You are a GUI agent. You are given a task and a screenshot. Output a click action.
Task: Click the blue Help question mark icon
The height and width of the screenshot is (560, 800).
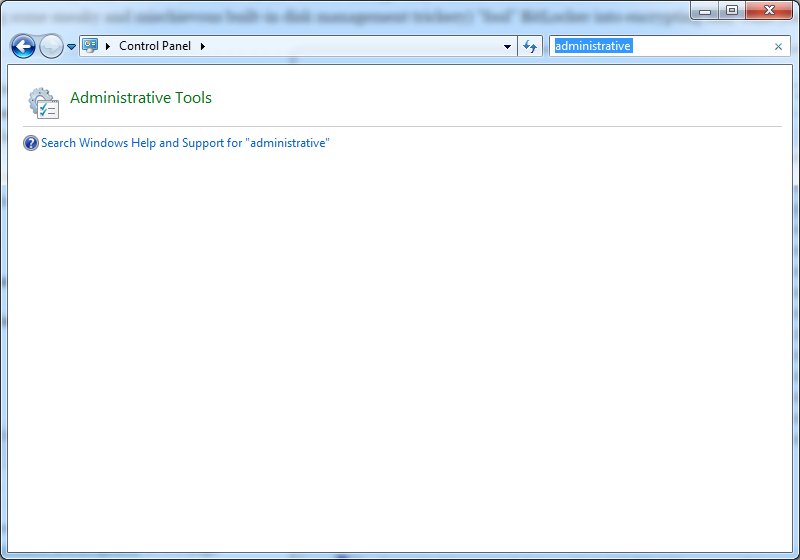(30, 143)
